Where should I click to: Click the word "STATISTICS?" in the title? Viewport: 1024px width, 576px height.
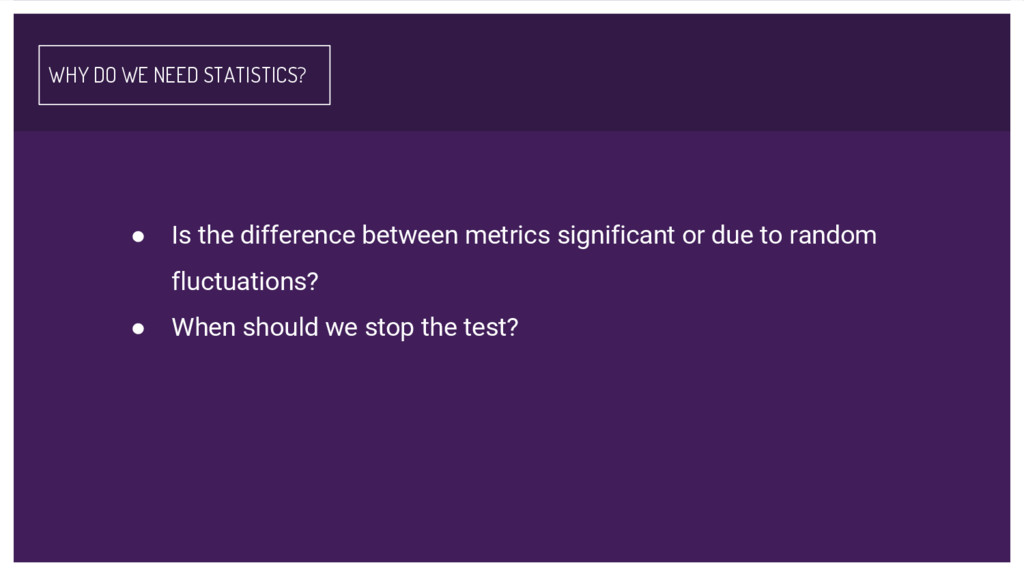click(255, 75)
